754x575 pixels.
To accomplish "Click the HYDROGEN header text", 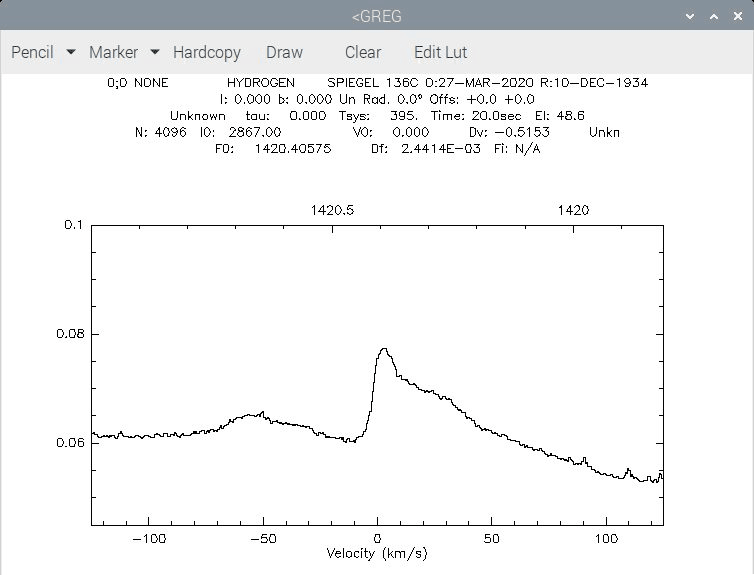I will [261, 83].
